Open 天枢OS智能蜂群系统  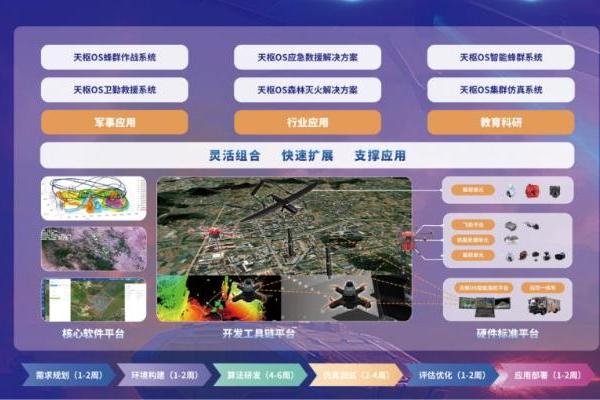pos(501,57)
